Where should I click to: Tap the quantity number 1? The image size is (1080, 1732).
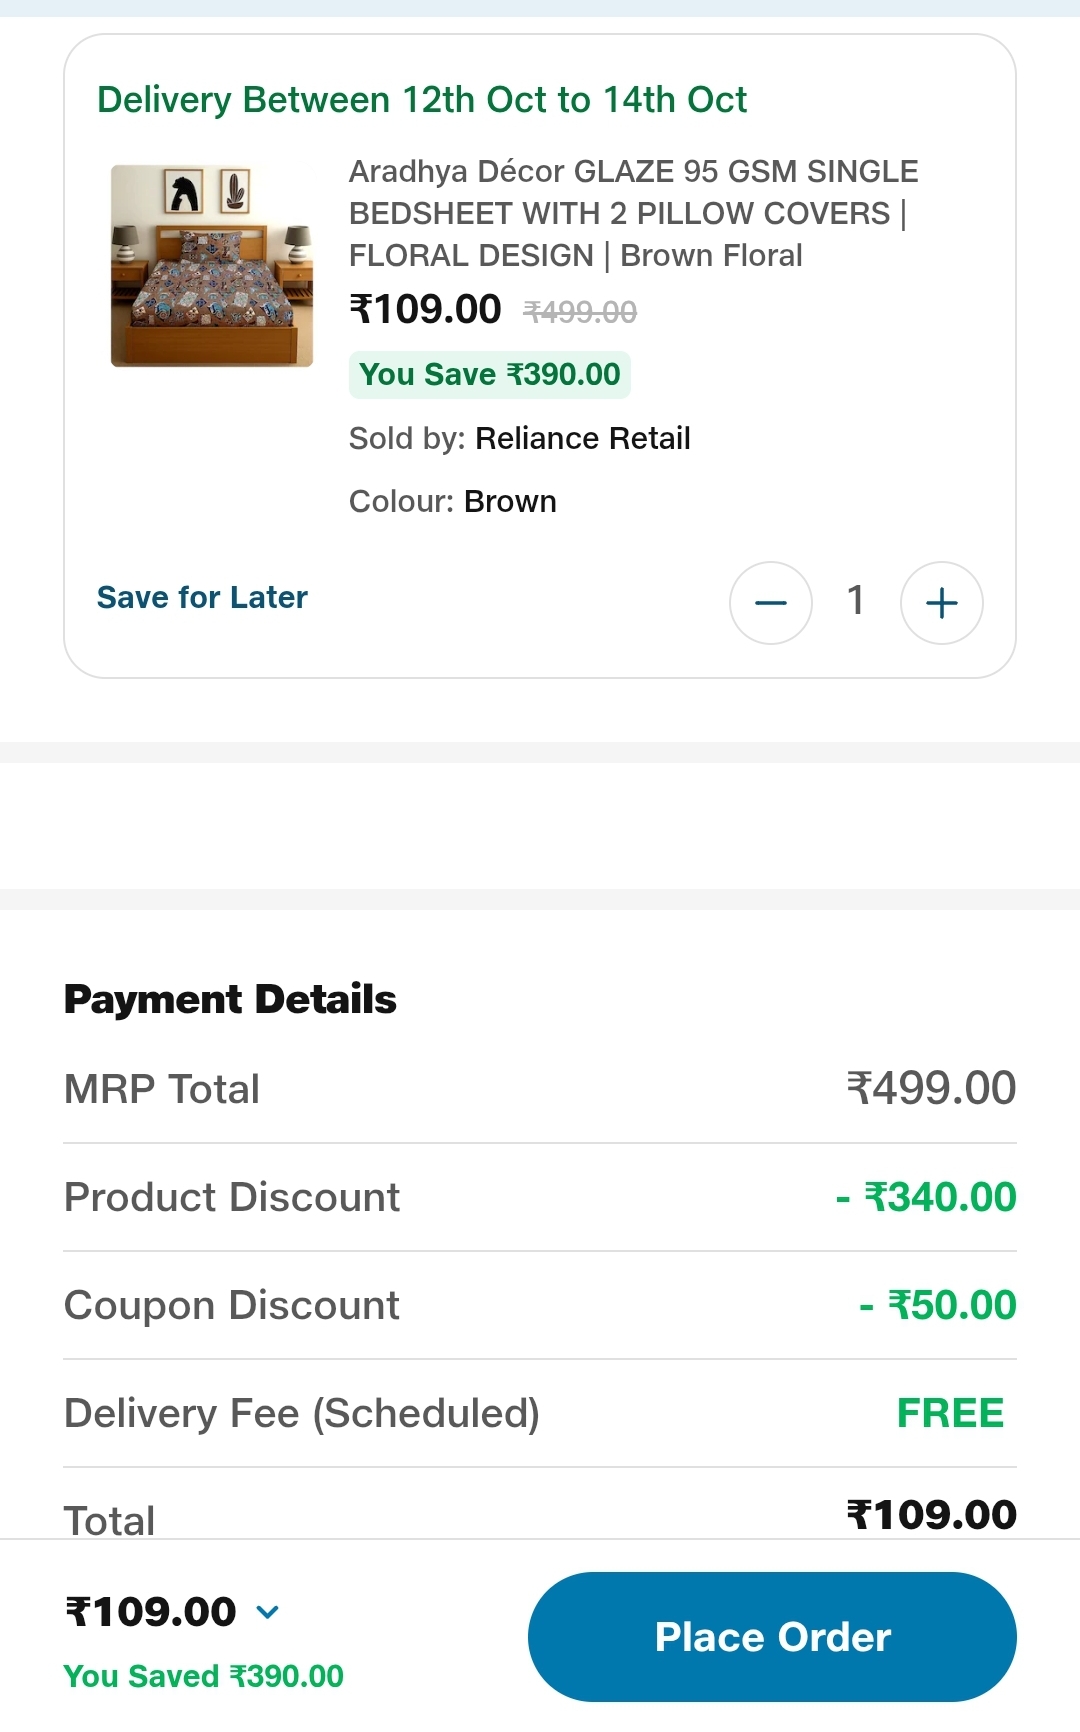pyautogui.click(x=855, y=600)
